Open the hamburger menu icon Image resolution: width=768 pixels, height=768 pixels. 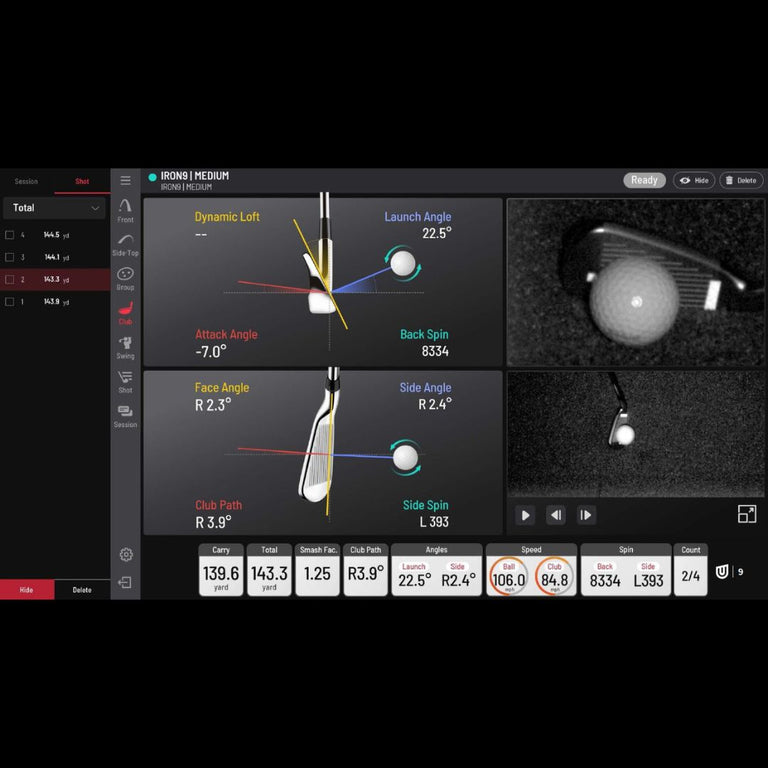(x=125, y=180)
